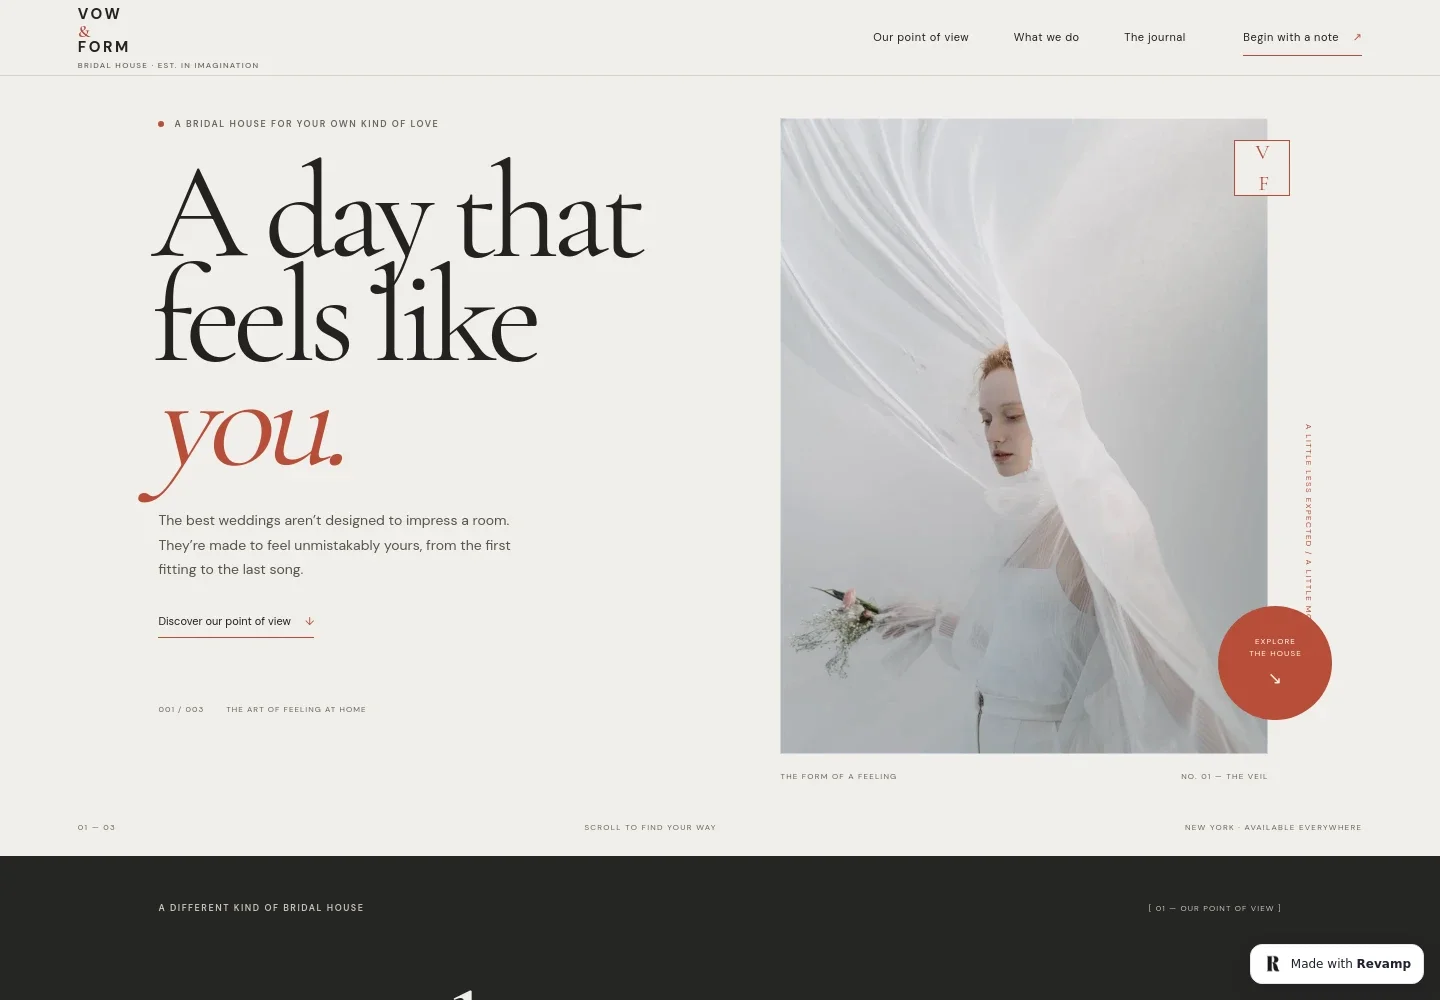1440x1000 pixels.
Task: Click 'New York · Available everywhere' text
Action: tap(1273, 828)
